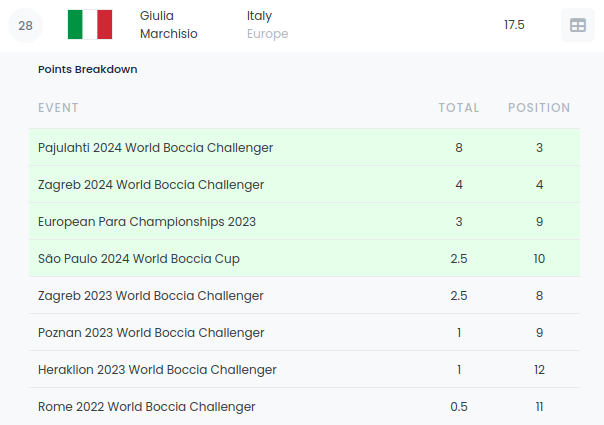Select Poznan 2023 World Boccia Challenger row

point(151,333)
